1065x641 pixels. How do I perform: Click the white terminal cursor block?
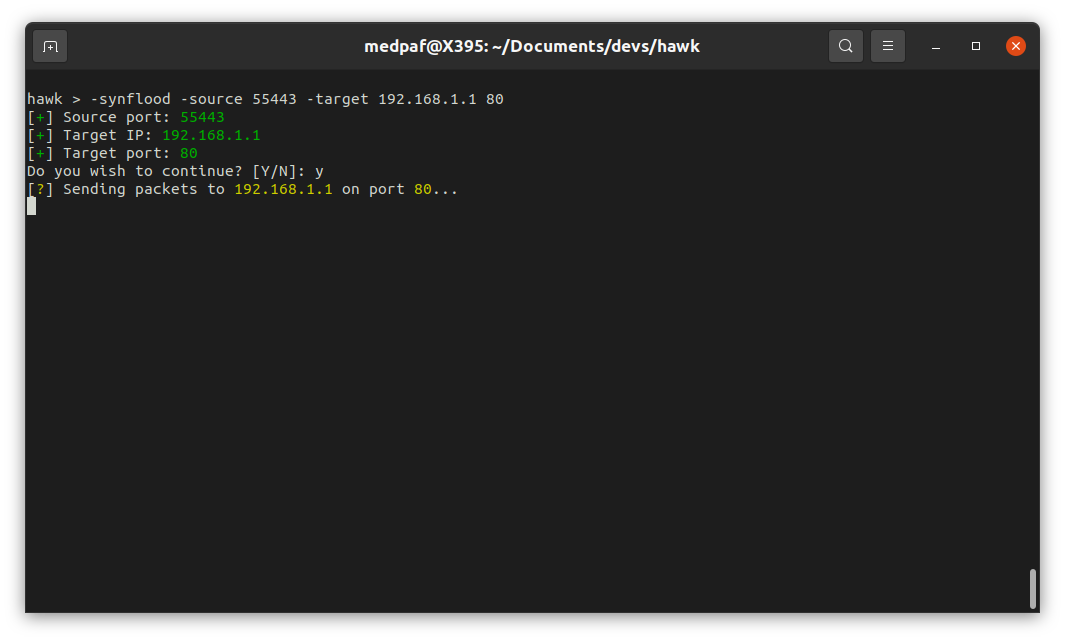pyautogui.click(x=31, y=206)
